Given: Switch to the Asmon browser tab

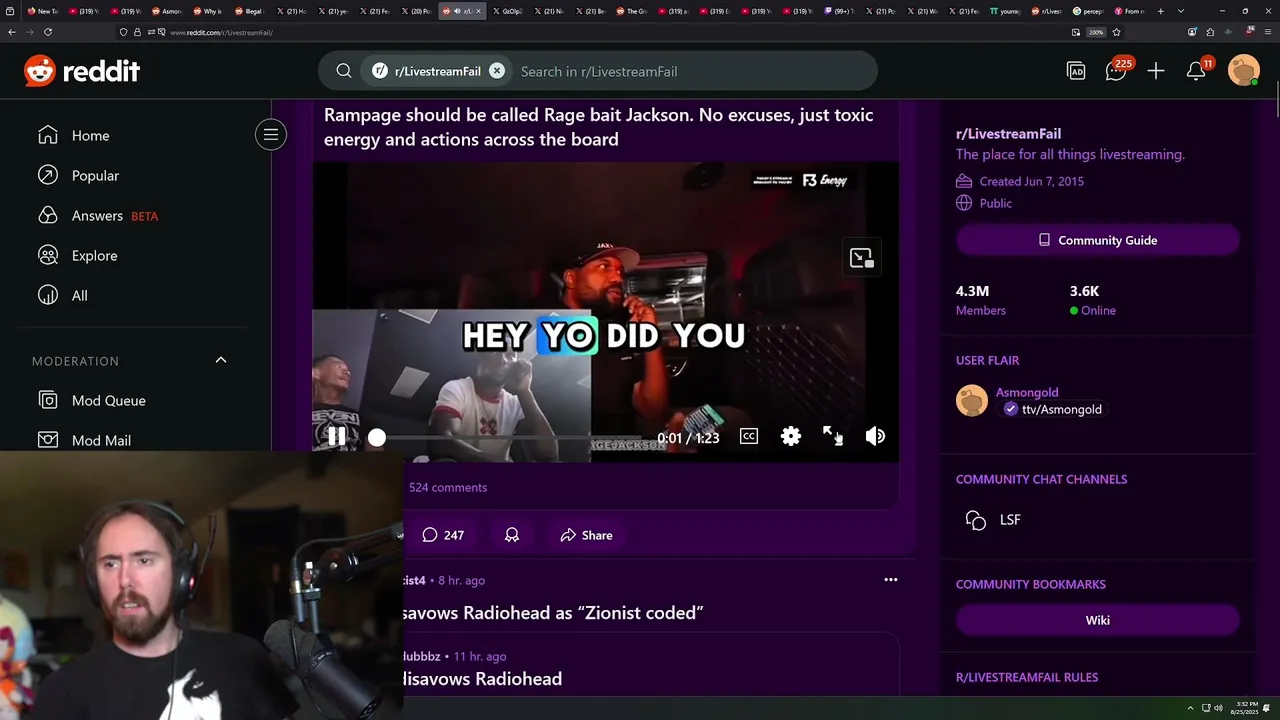Looking at the screenshot, I should (166, 11).
